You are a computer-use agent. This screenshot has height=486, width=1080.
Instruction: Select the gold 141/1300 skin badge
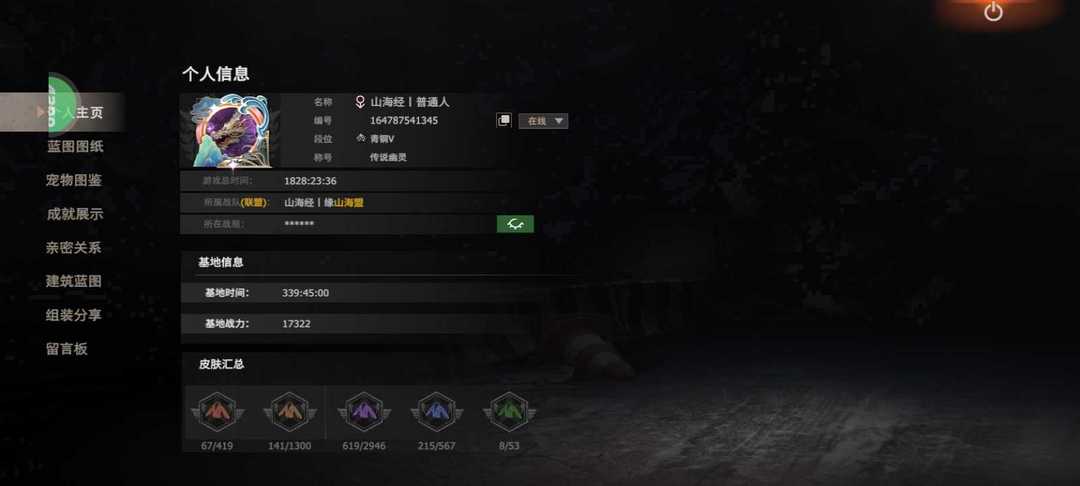point(290,412)
